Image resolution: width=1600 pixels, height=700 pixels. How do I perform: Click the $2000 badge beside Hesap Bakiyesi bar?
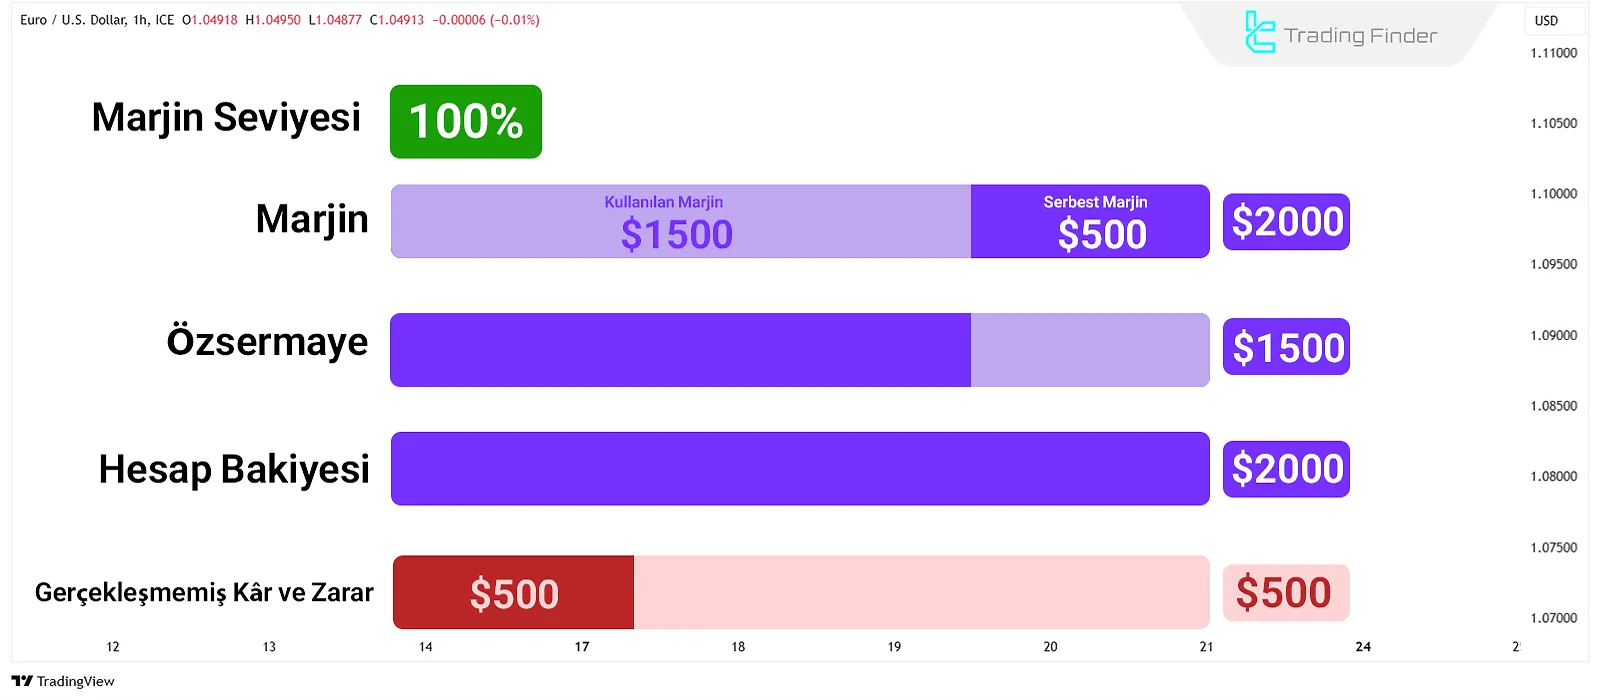[1286, 469]
